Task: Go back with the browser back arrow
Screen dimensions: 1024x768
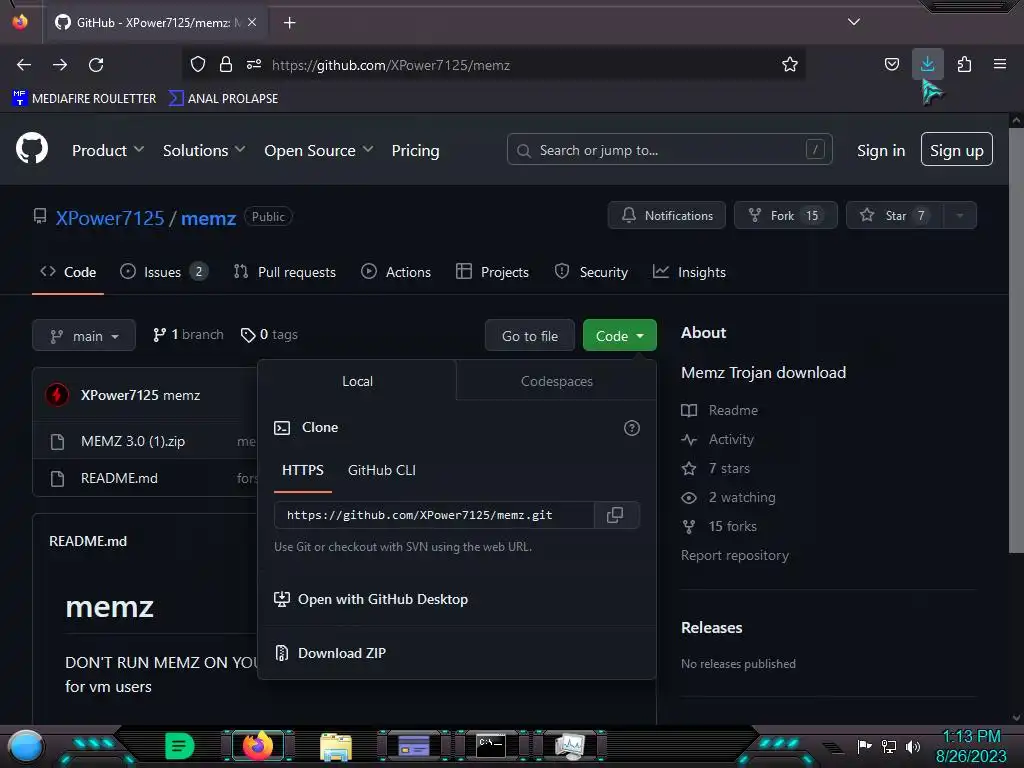Action: tap(24, 65)
